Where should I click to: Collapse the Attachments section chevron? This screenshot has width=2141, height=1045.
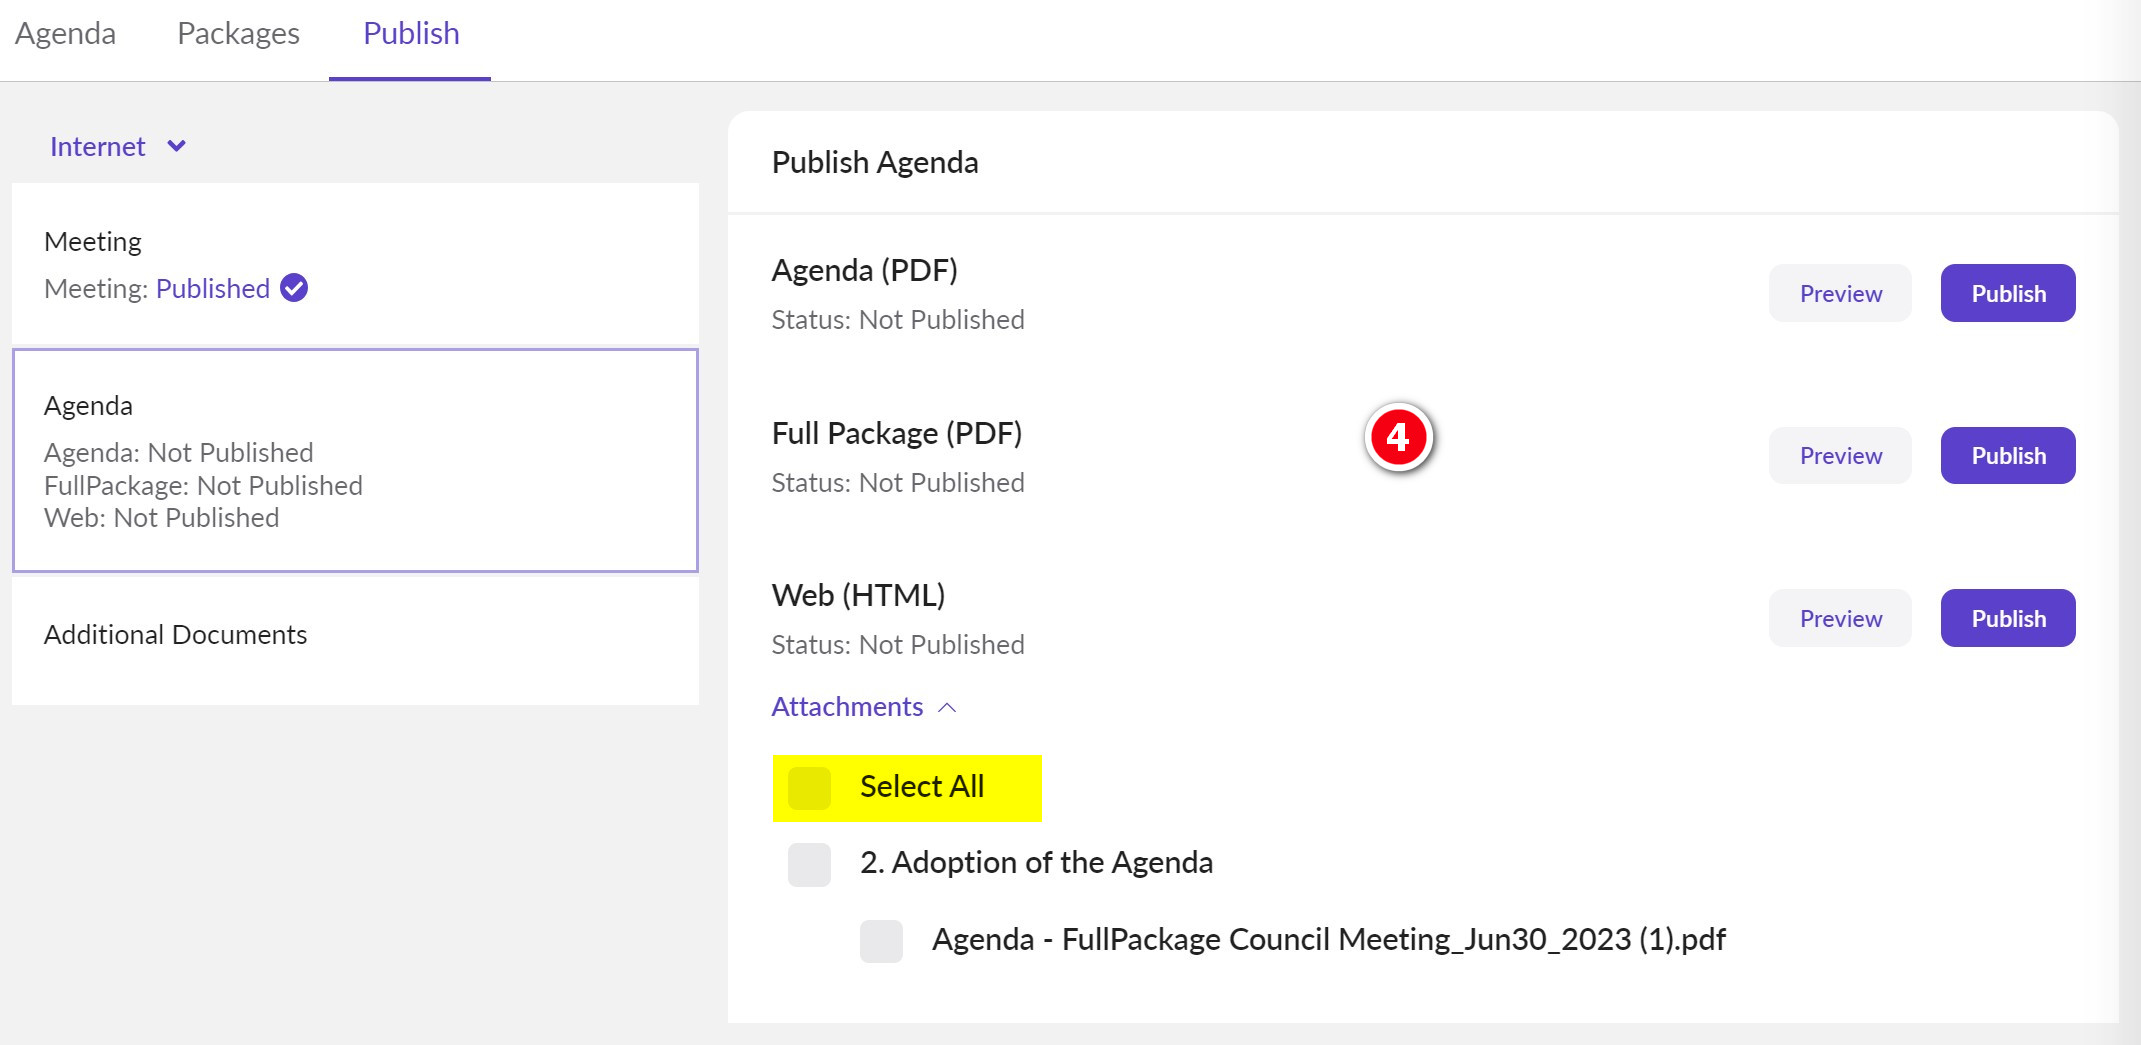947,708
